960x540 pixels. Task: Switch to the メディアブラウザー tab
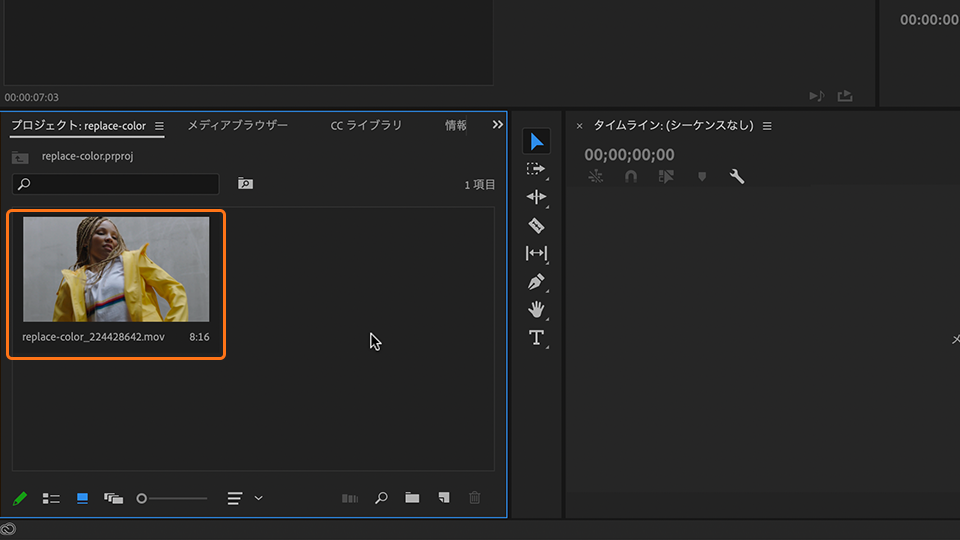click(237, 125)
